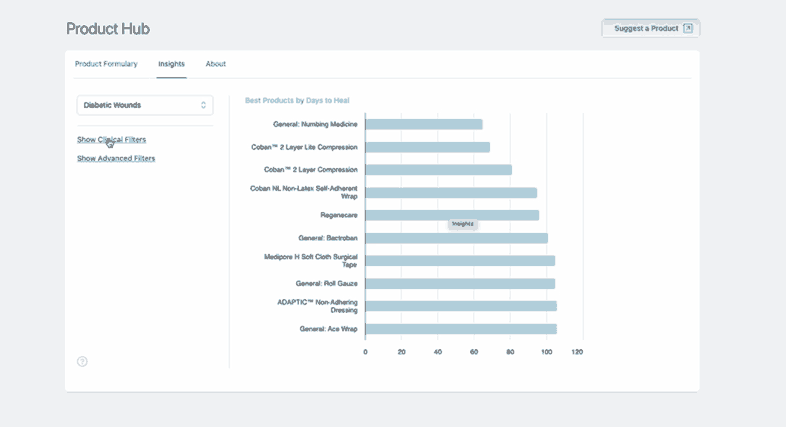Click the General: Bactroban bar
The height and width of the screenshot is (427, 786).
456,238
